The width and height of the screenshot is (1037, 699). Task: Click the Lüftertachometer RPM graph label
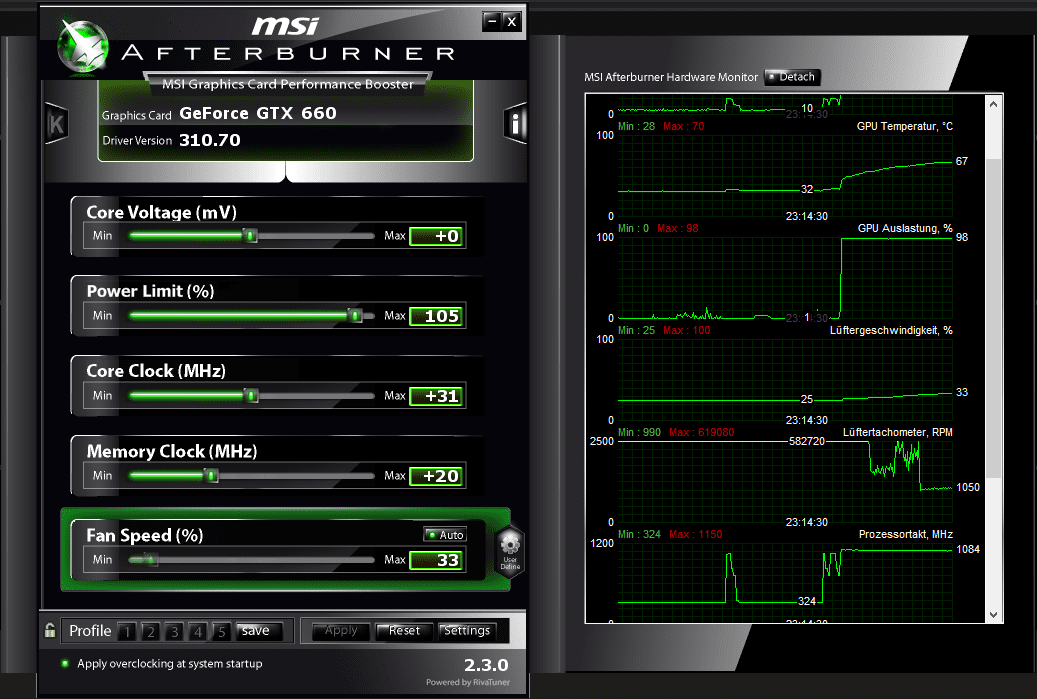coord(897,432)
